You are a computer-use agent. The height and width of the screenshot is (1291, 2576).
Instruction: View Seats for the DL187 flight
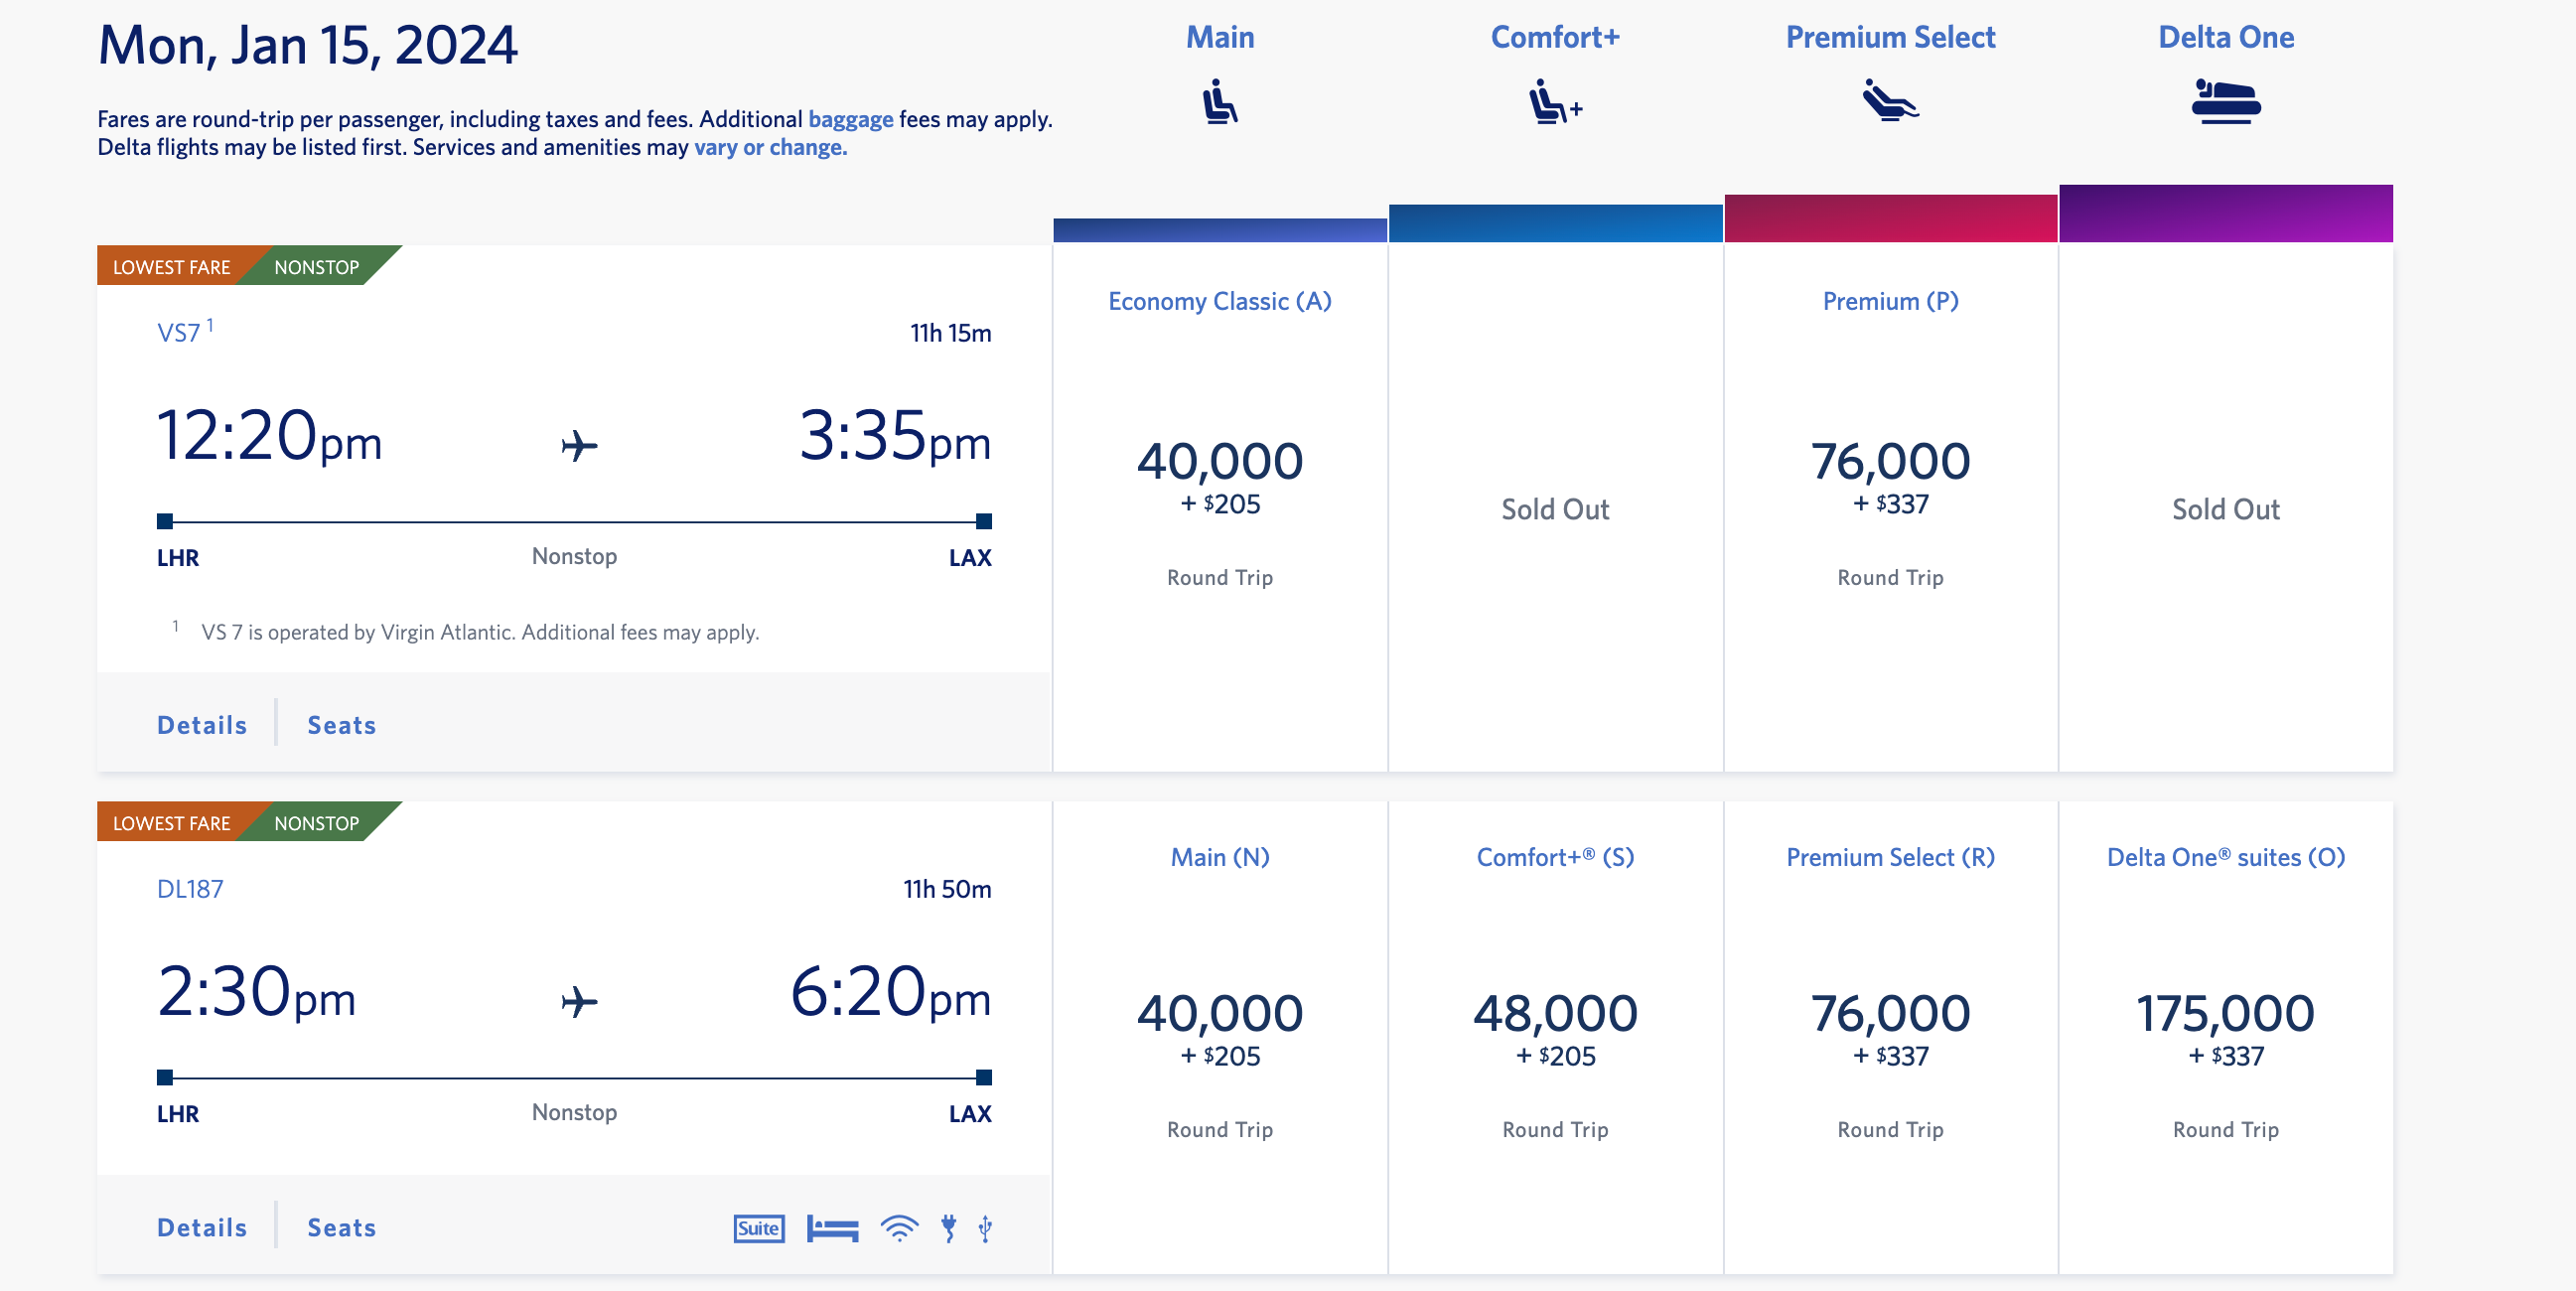pos(341,1228)
